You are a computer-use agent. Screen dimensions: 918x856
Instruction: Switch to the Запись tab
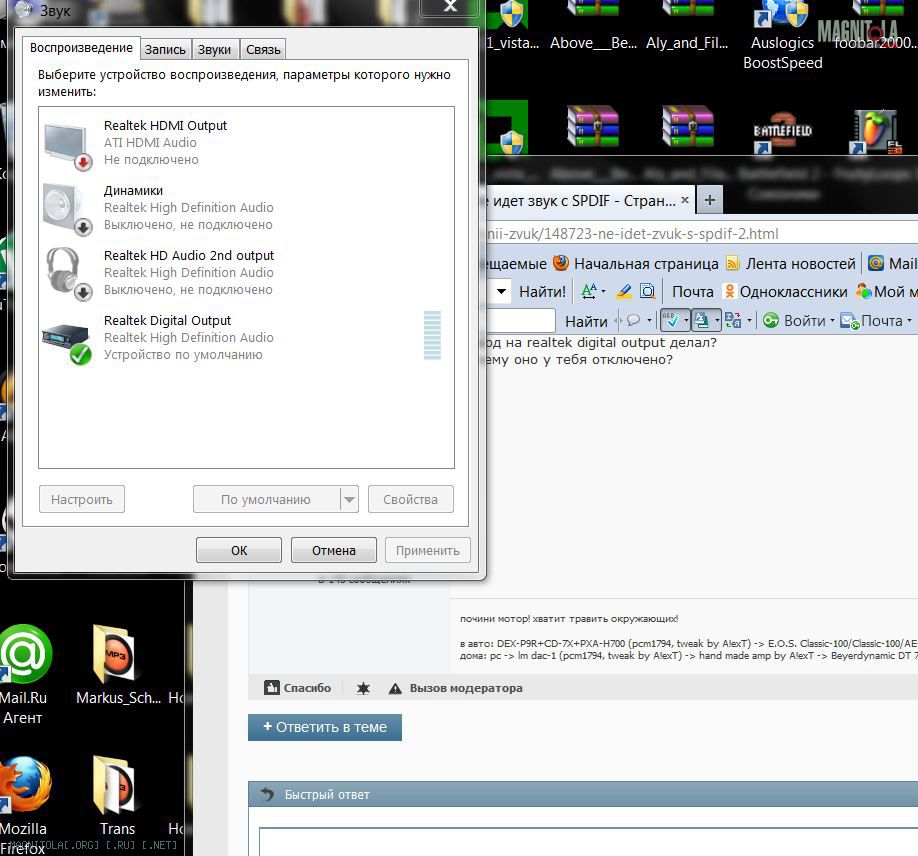pos(165,50)
